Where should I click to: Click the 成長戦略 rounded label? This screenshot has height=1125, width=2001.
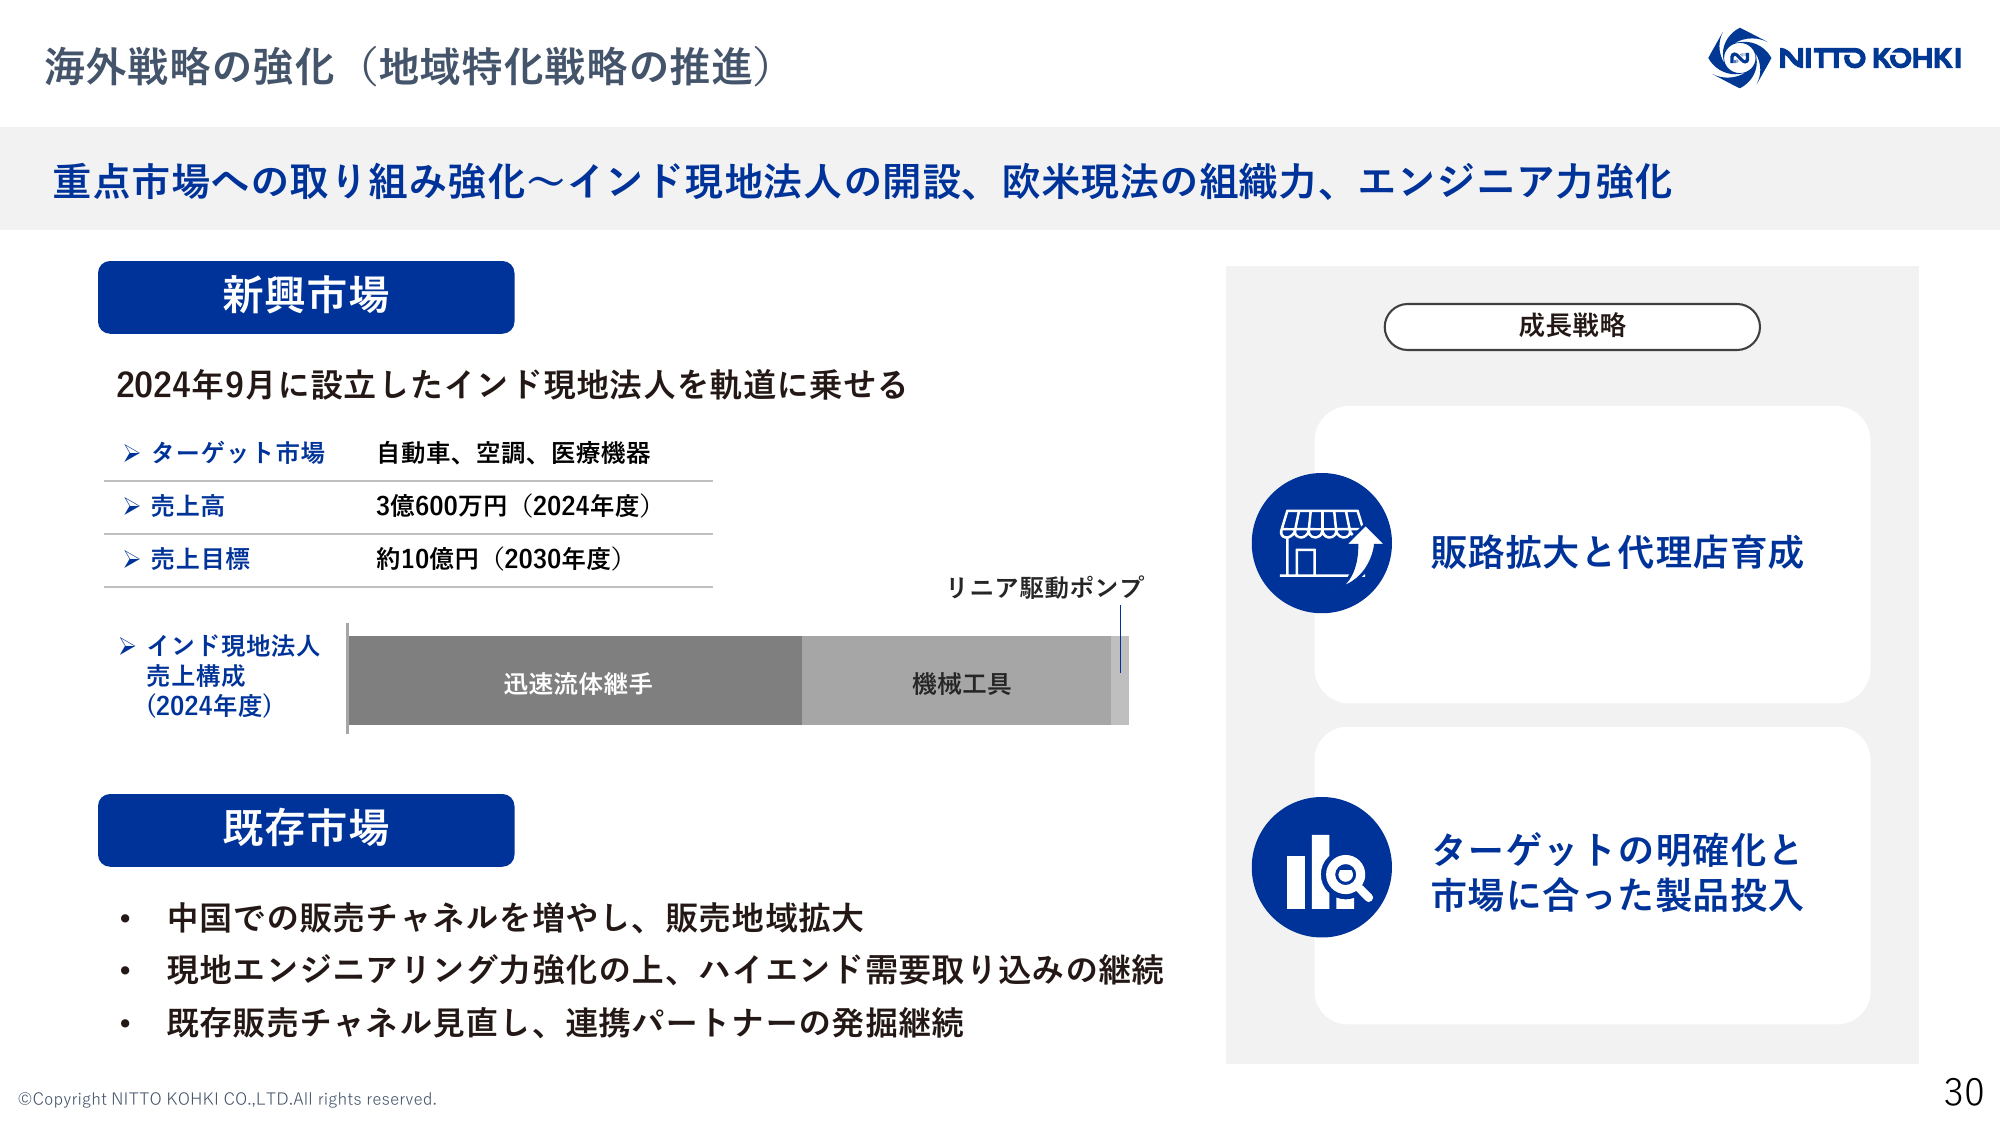(1571, 327)
